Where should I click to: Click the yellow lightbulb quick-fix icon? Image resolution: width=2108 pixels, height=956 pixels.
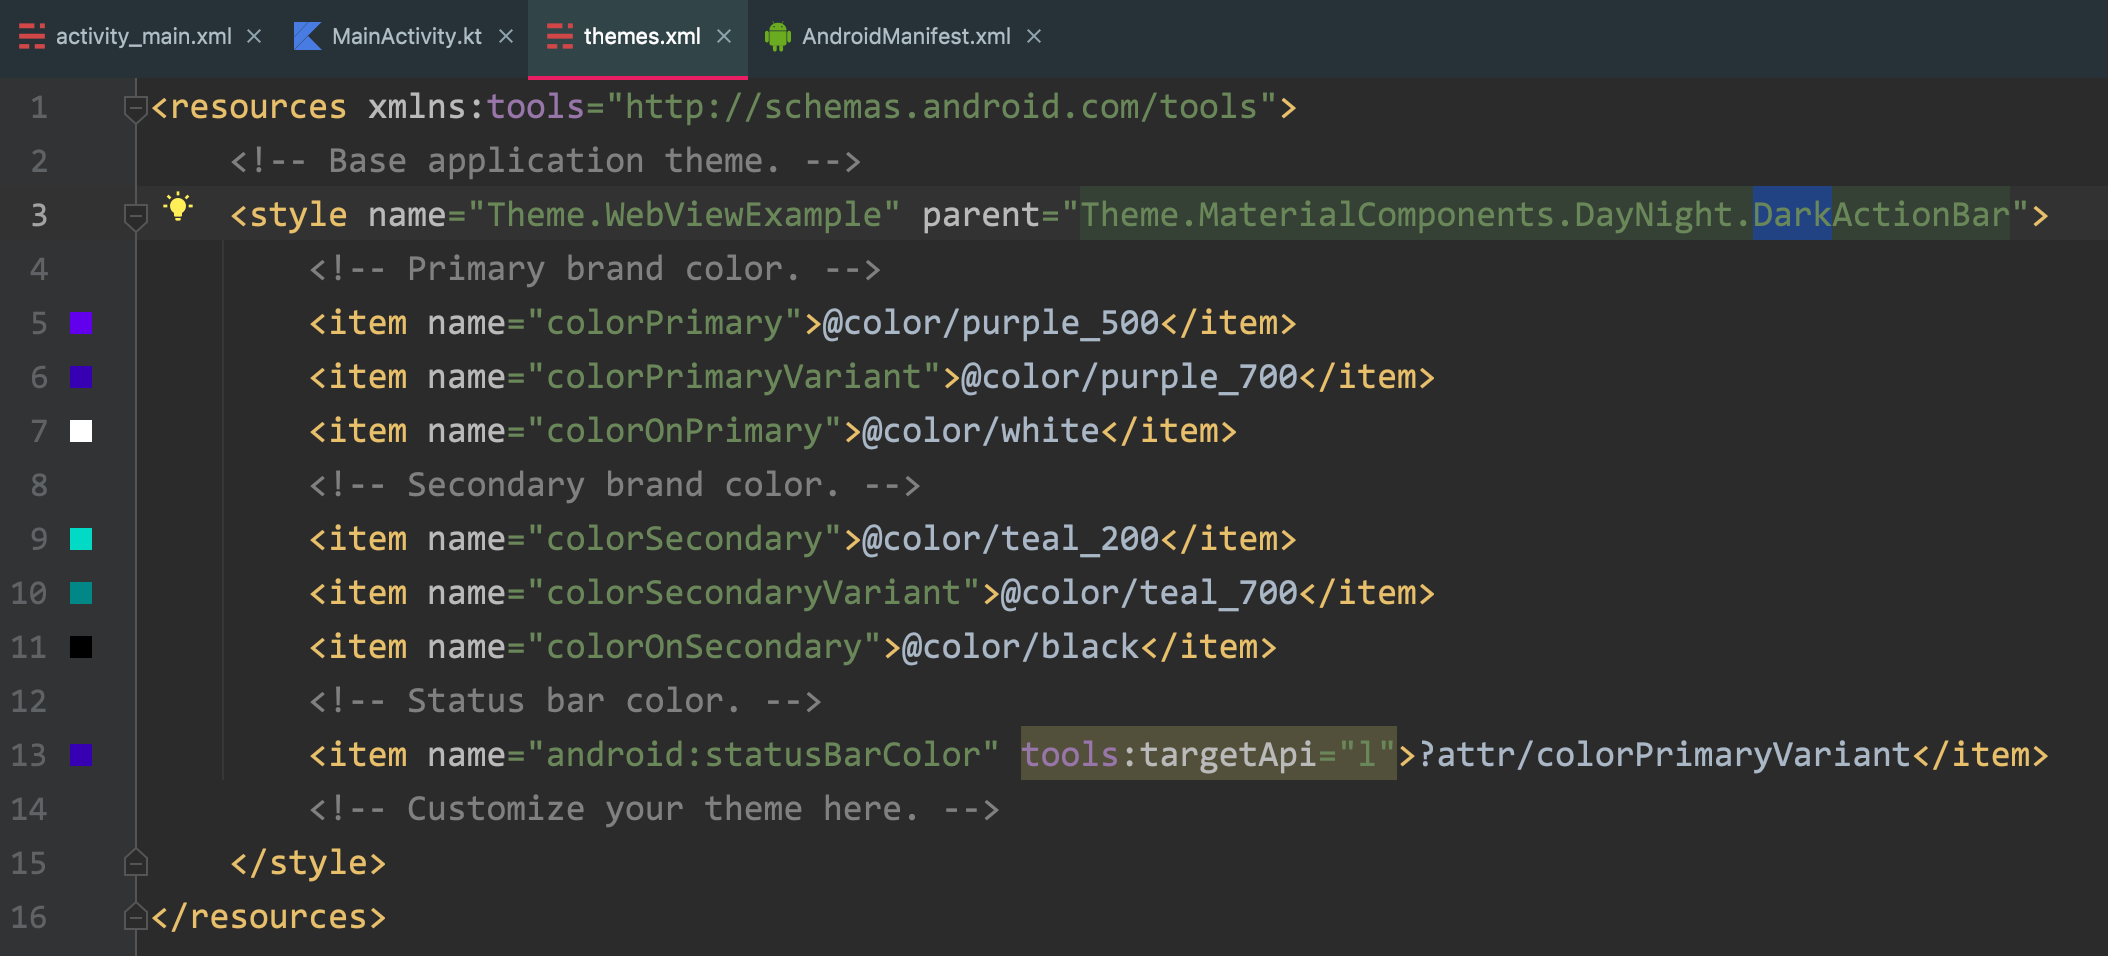click(x=178, y=207)
